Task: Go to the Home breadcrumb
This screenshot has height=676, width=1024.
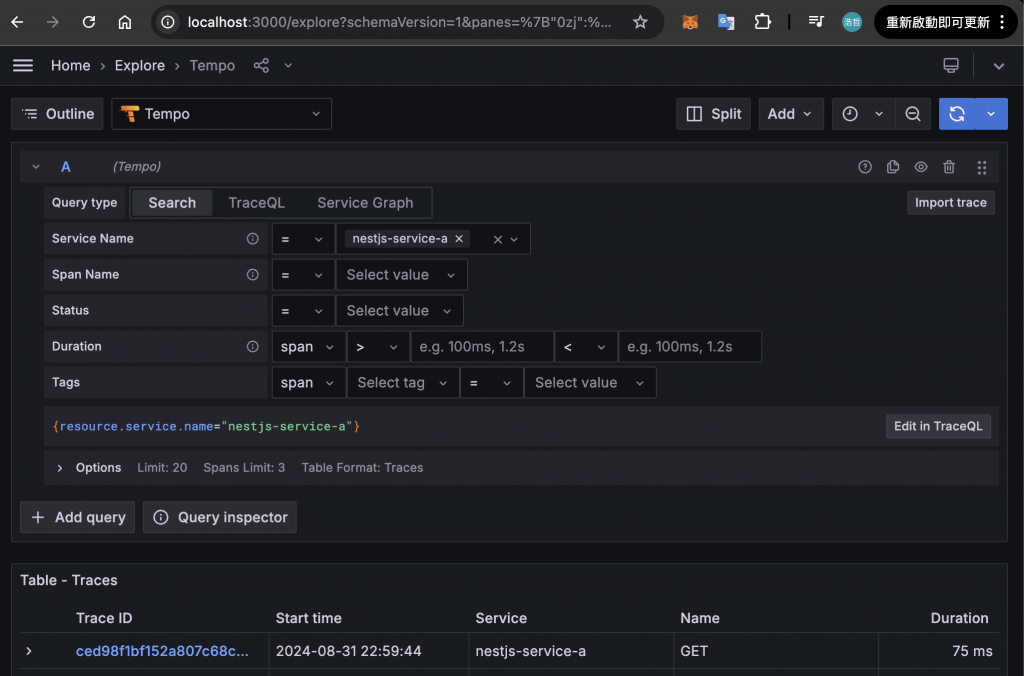Action: (x=71, y=65)
